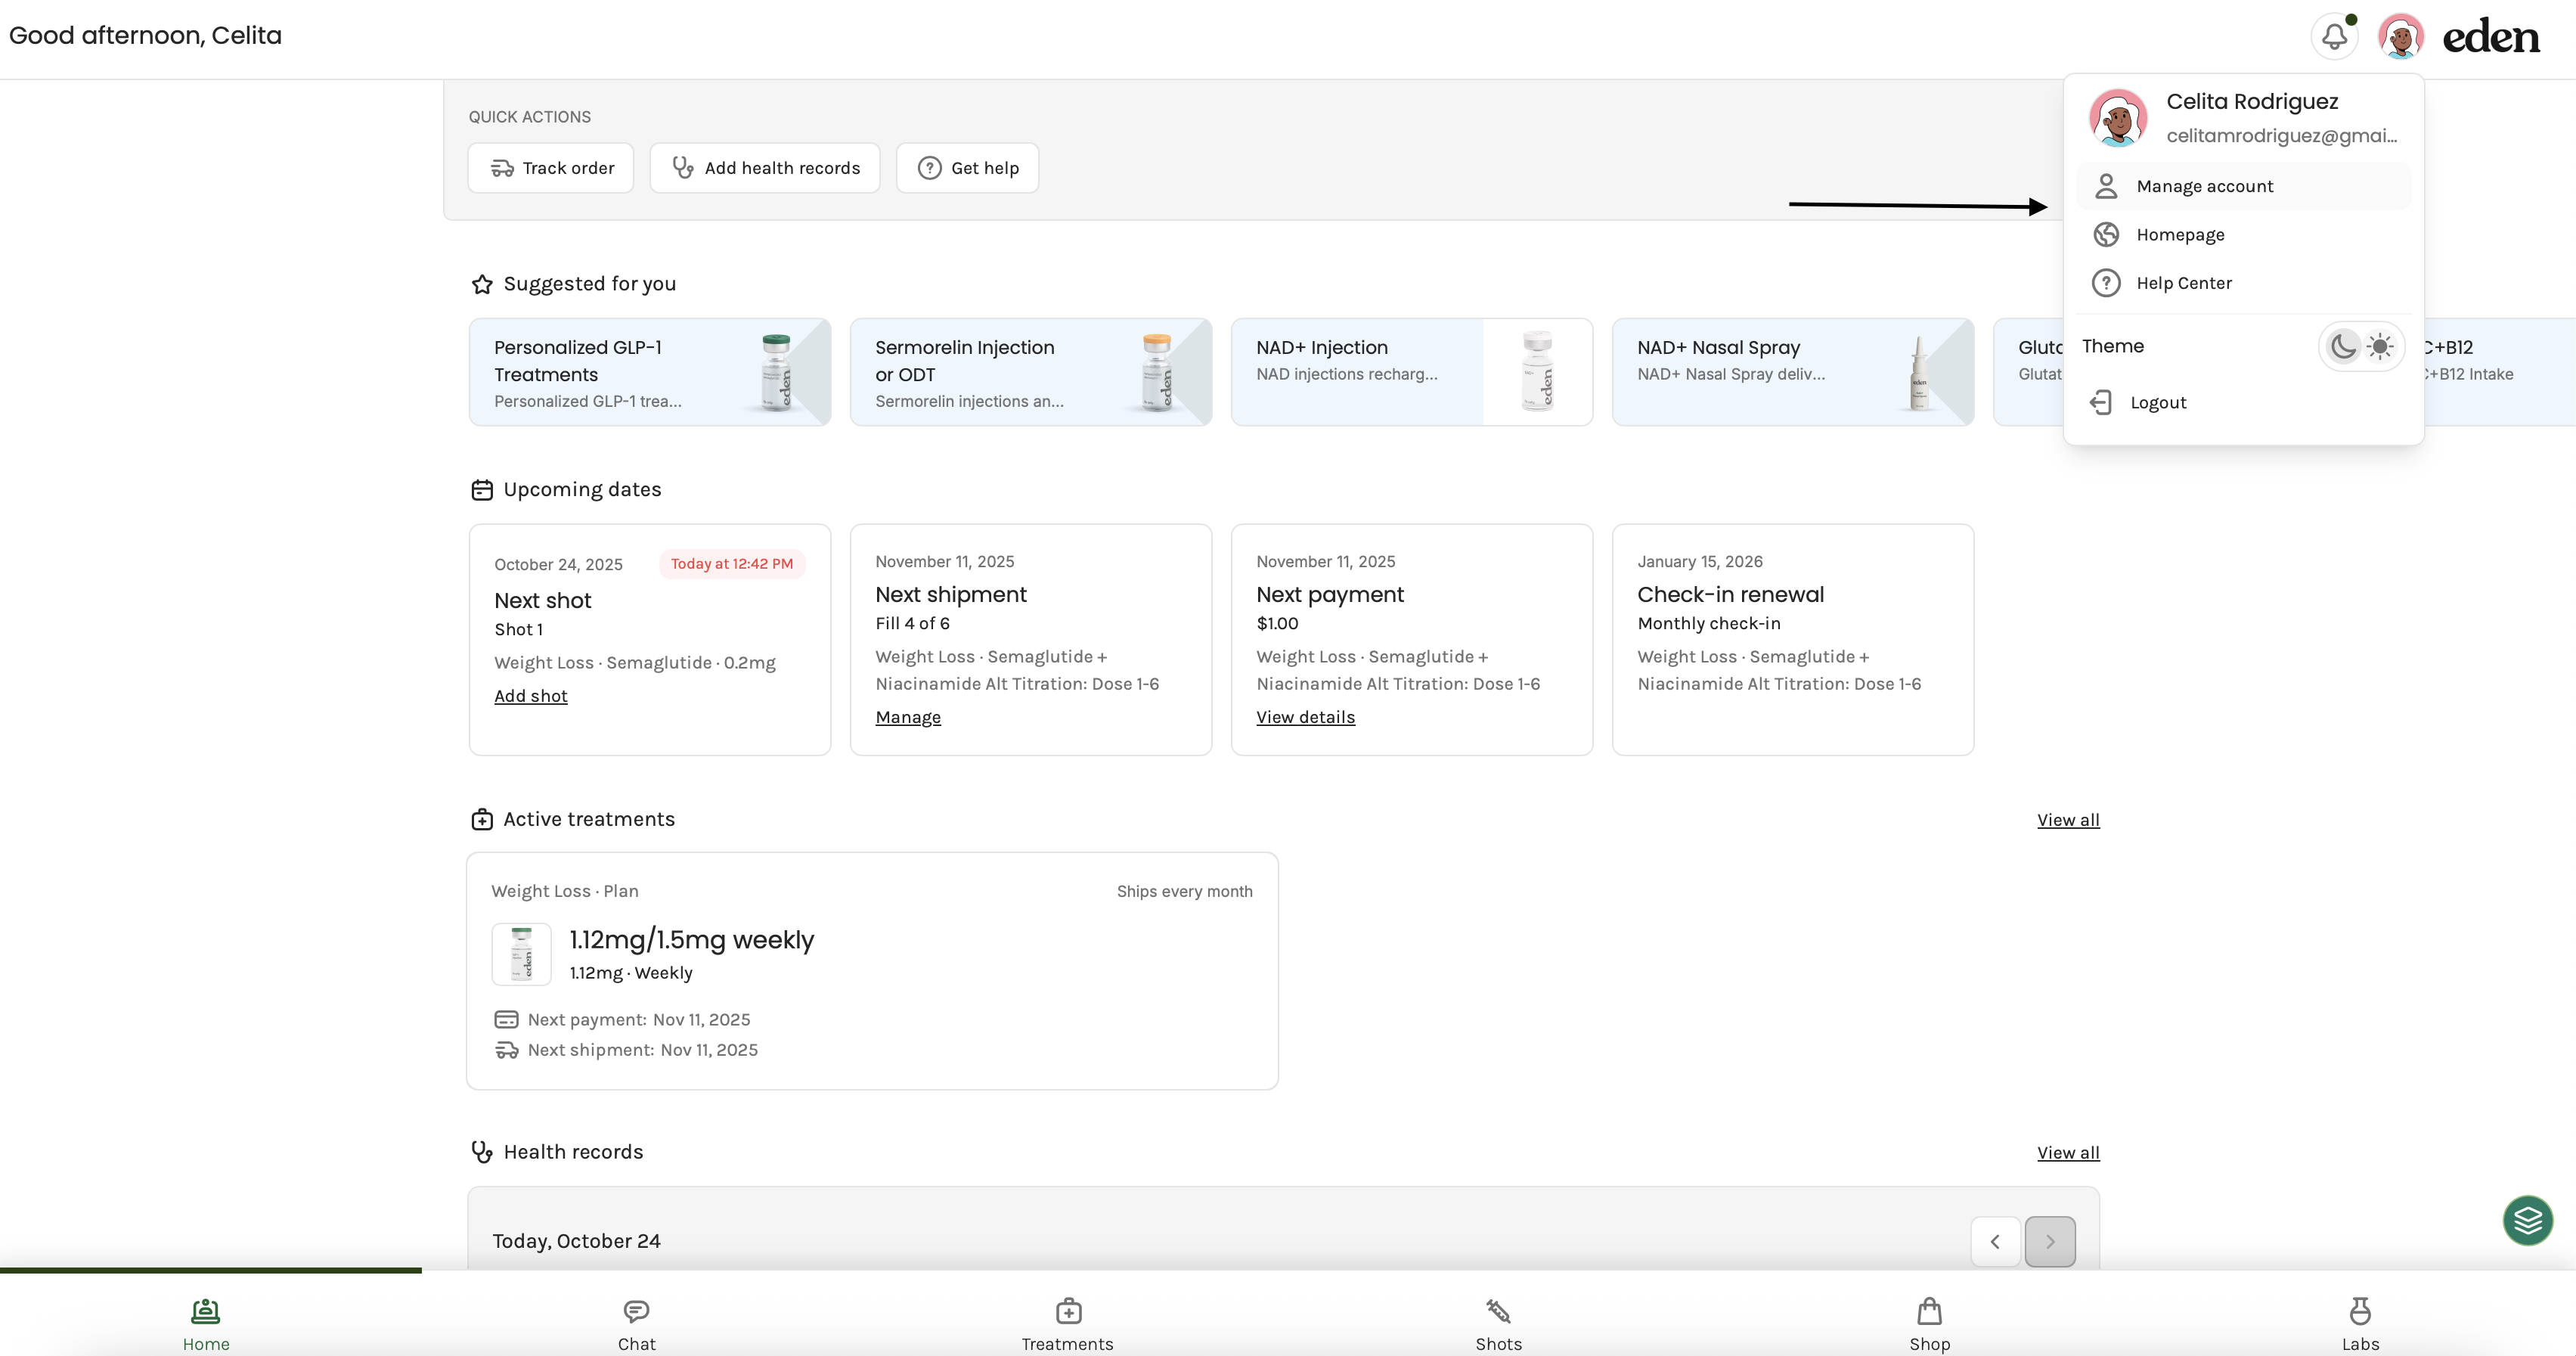
Task: Click the Upcoming dates calendar icon
Action: tap(482, 490)
